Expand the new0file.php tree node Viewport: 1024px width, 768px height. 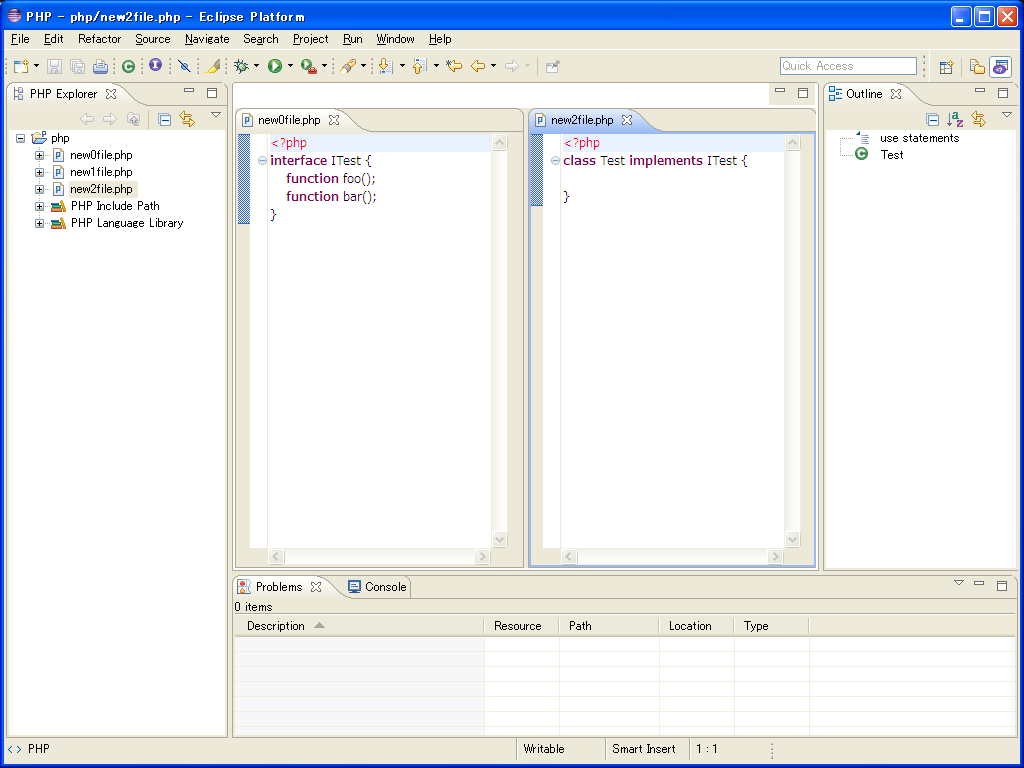39,155
